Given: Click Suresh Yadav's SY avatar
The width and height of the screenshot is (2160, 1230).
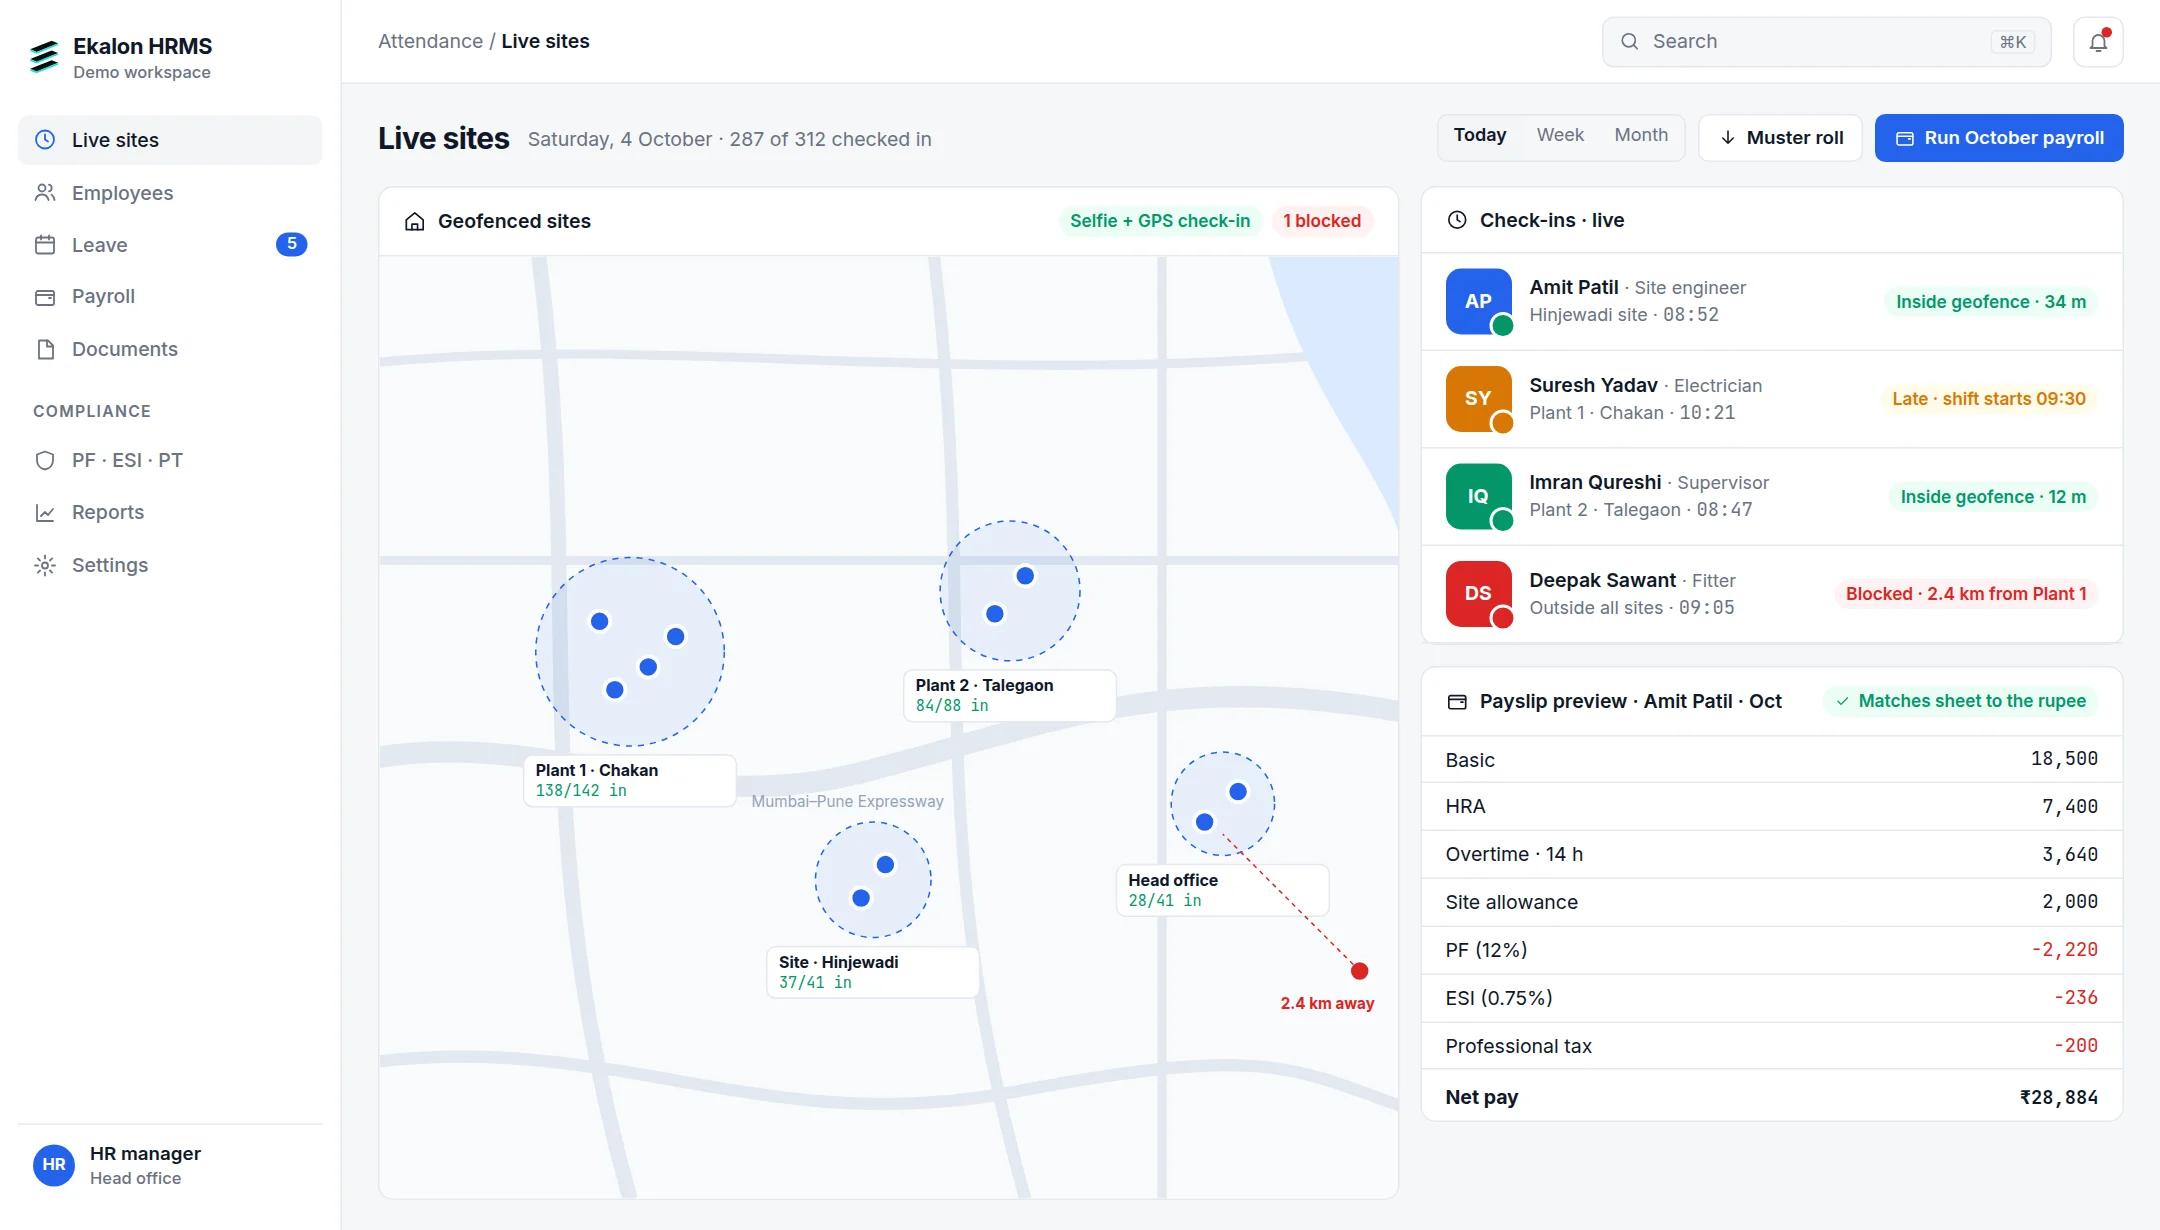Looking at the screenshot, I should [x=1478, y=398].
